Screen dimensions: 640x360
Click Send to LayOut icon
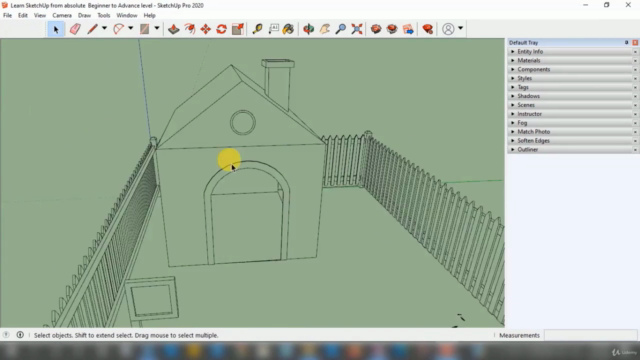(408, 29)
